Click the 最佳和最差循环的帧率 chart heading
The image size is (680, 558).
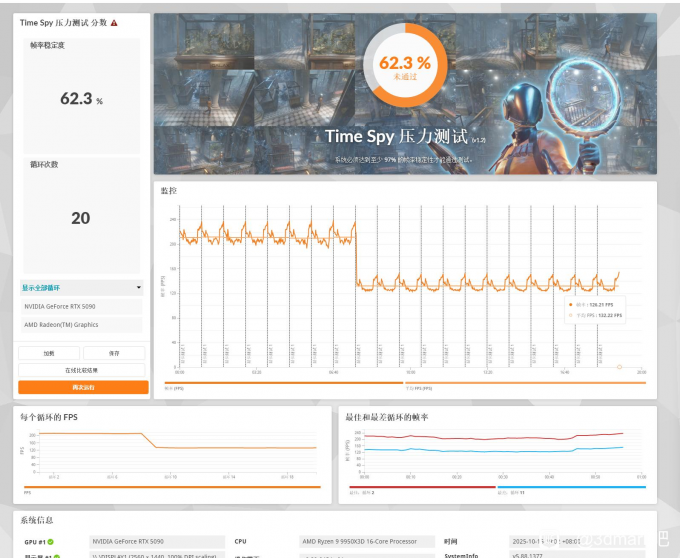(387, 417)
